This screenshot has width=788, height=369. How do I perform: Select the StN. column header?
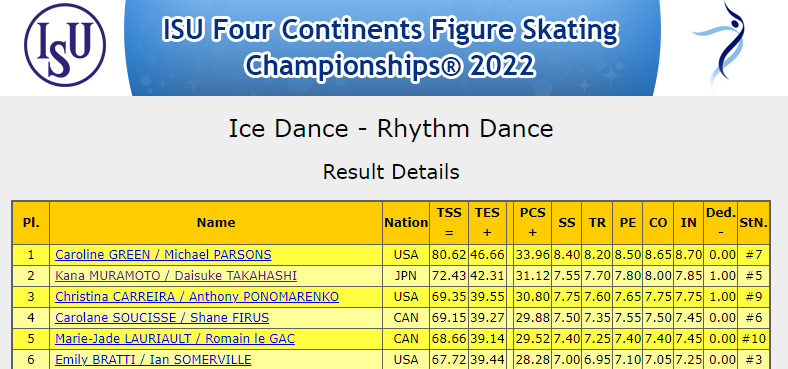pyautogui.click(x=753, y=223)
